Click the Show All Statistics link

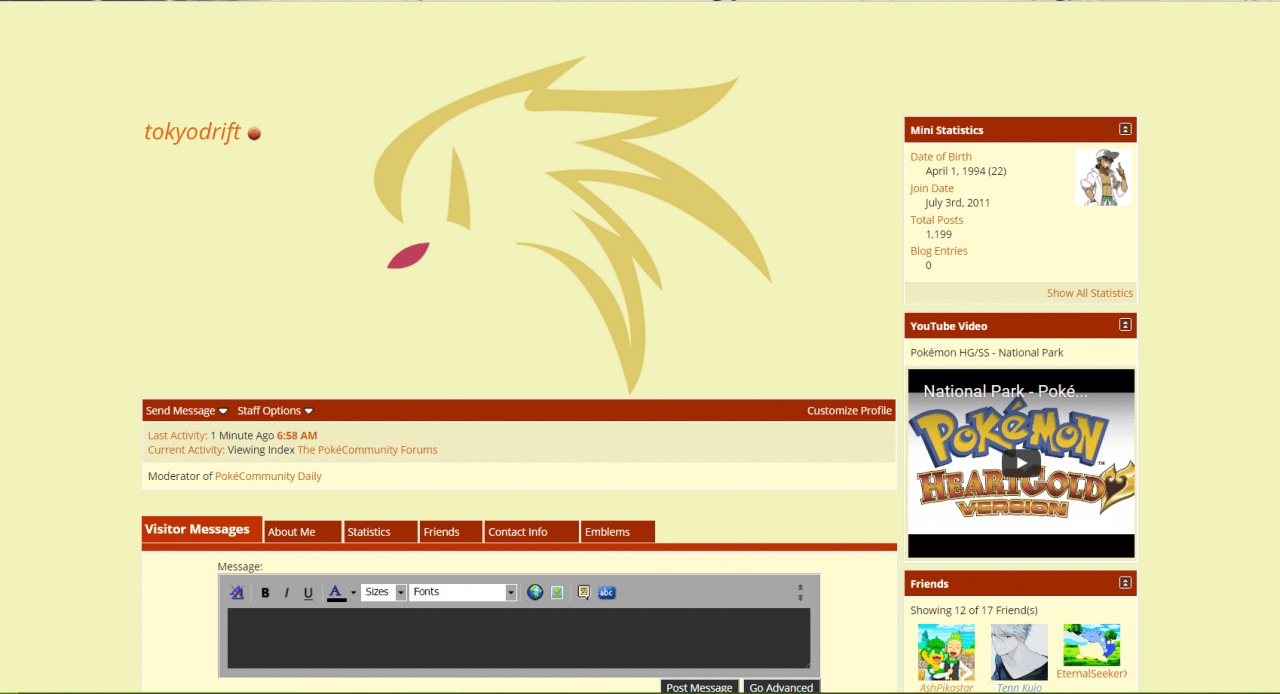coord(1090,293)
